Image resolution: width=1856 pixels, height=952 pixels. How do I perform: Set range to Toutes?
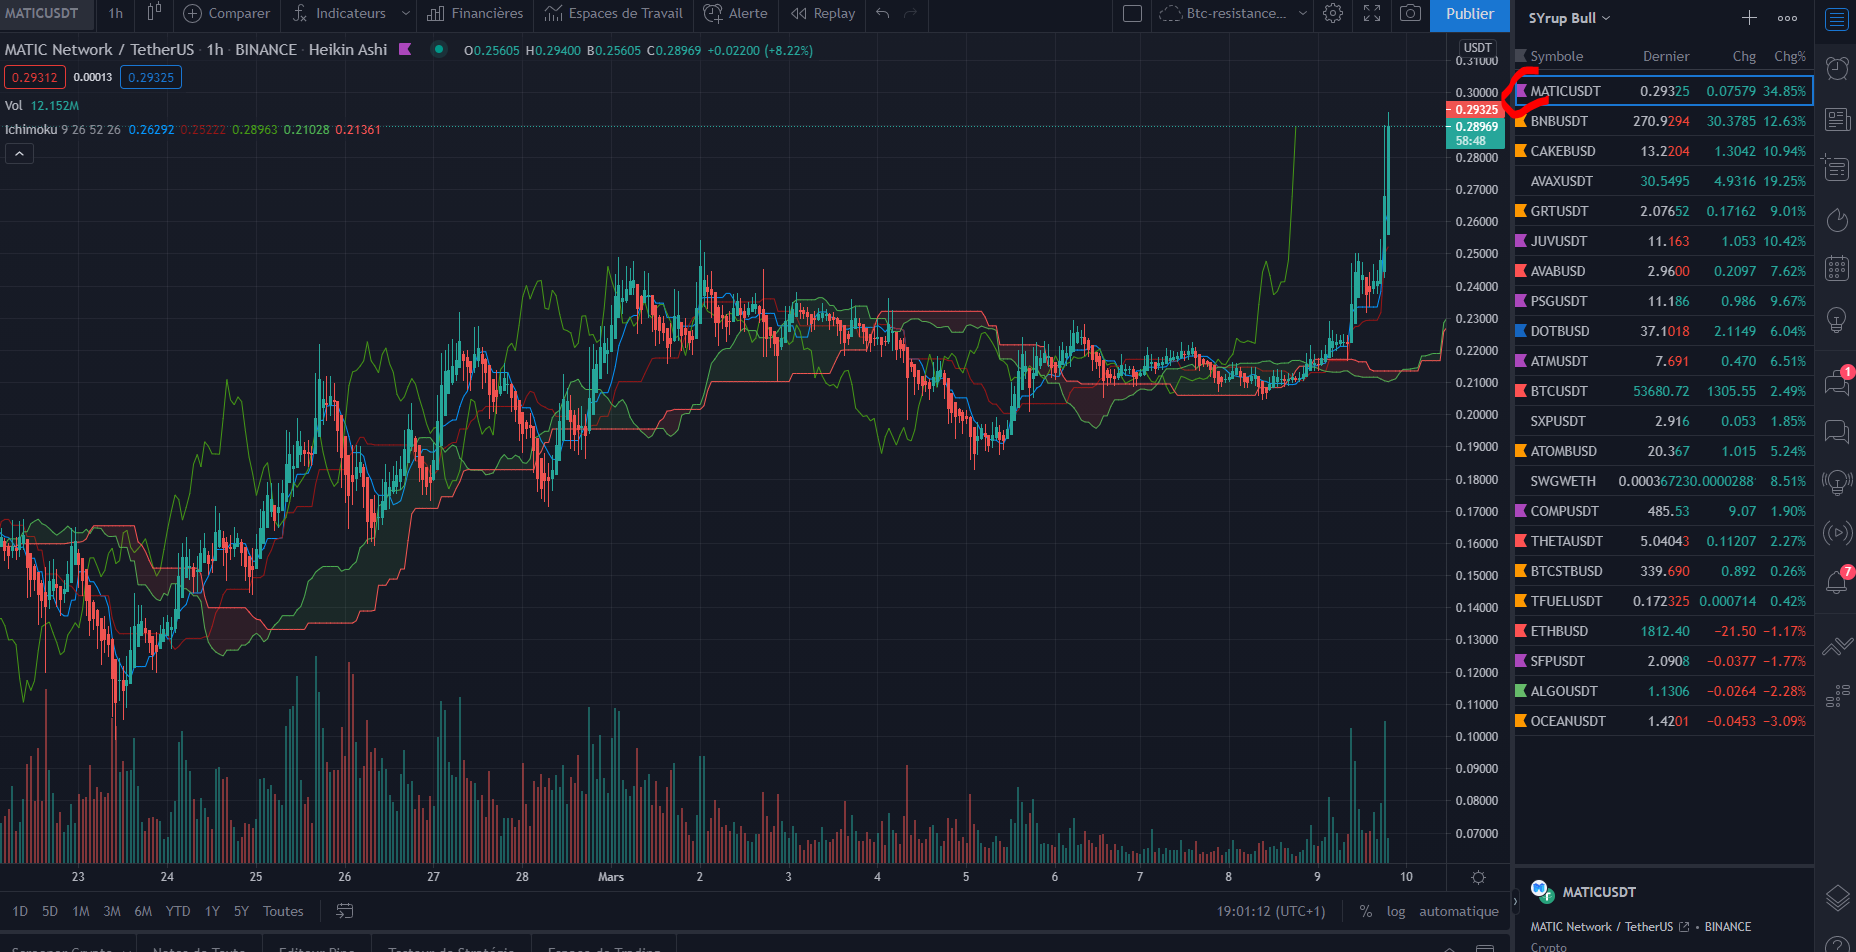[283, 911]
